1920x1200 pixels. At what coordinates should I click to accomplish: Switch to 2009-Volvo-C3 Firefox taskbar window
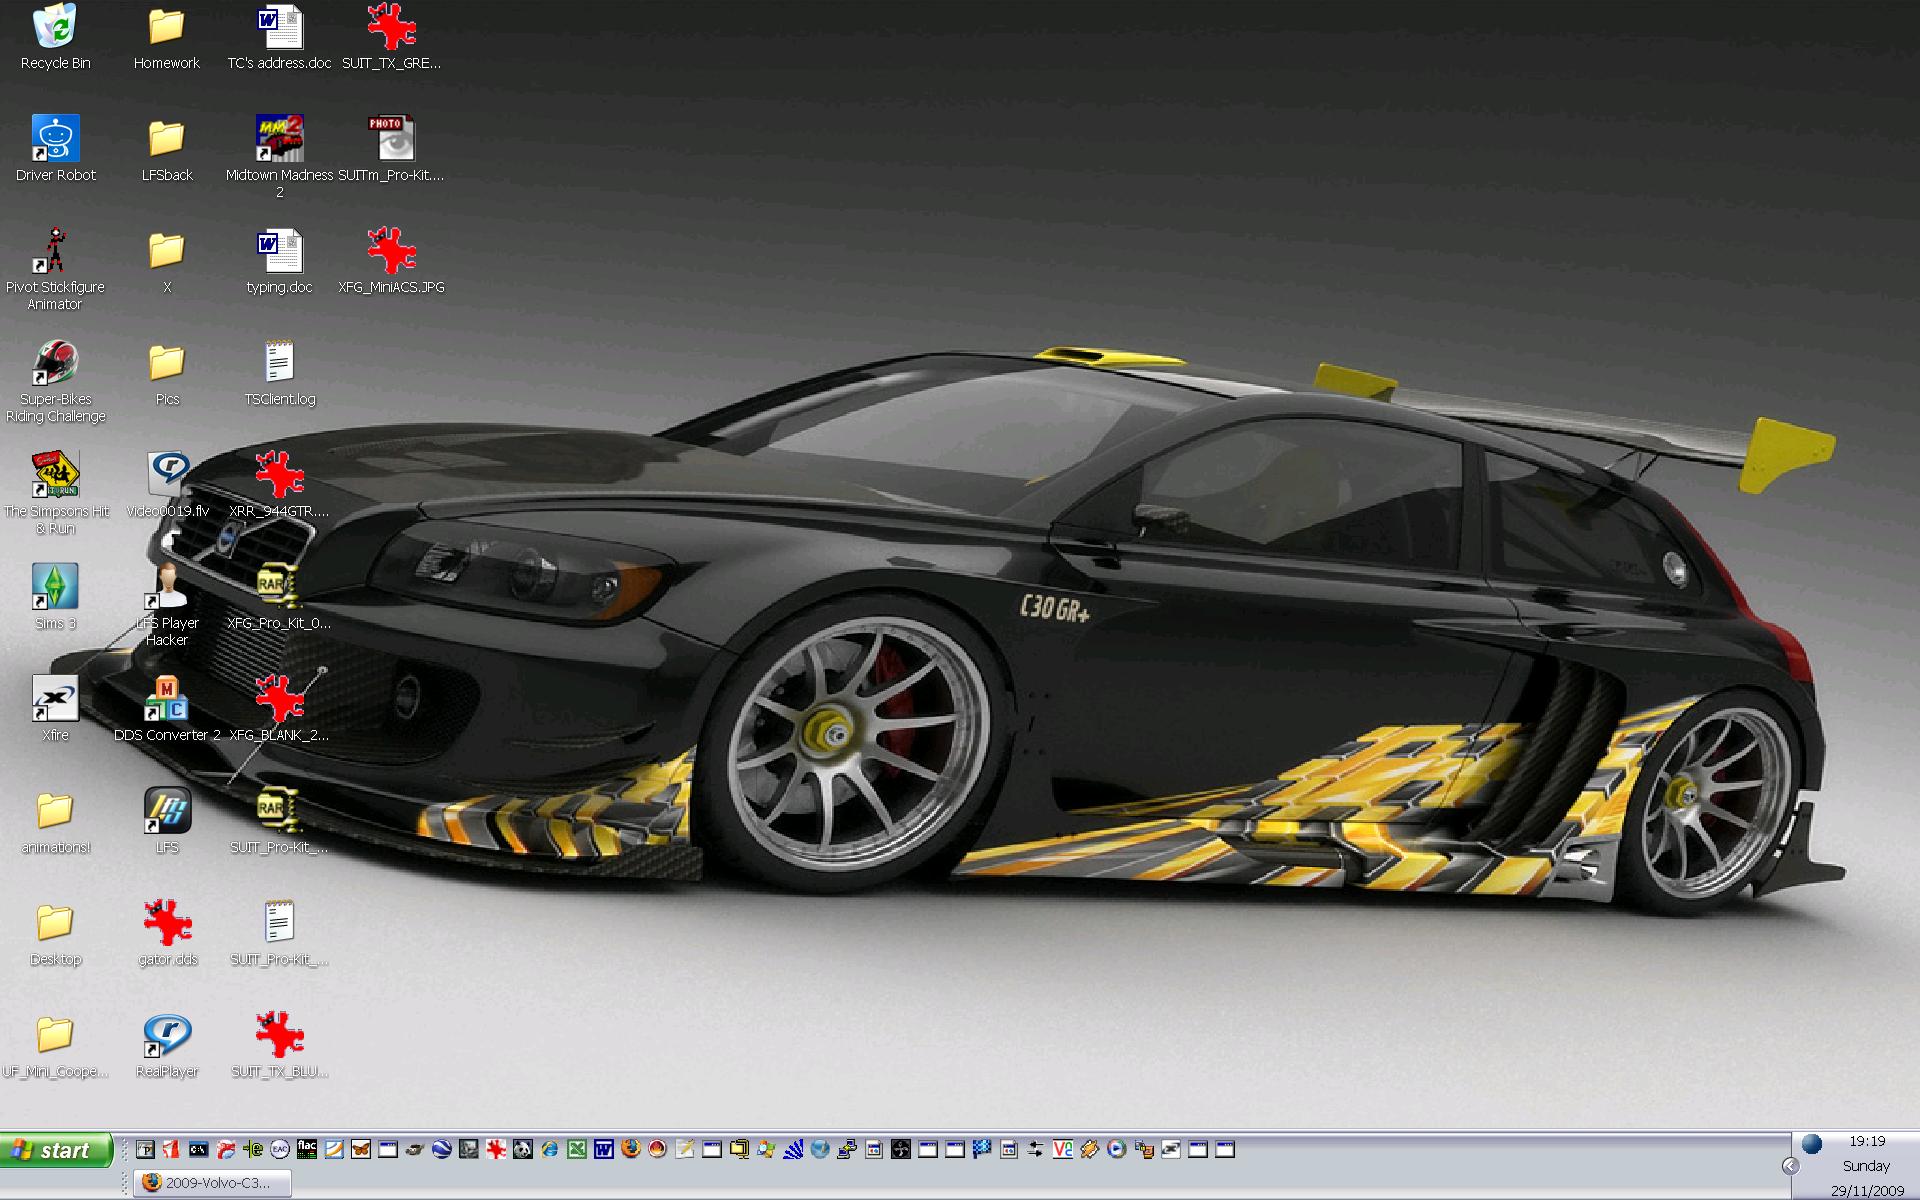pyautogui.click(x=213, y=1183)
